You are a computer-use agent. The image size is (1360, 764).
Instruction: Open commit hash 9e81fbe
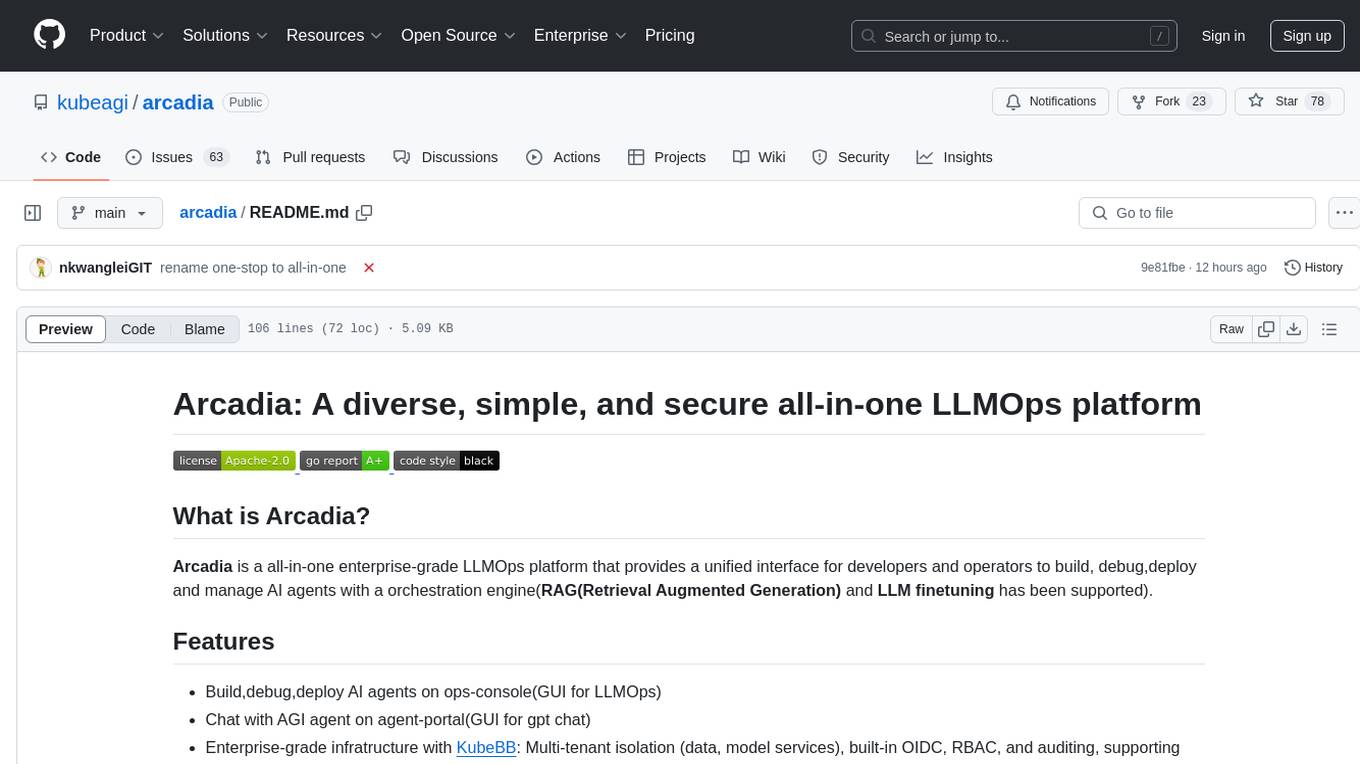point(1163,268)
